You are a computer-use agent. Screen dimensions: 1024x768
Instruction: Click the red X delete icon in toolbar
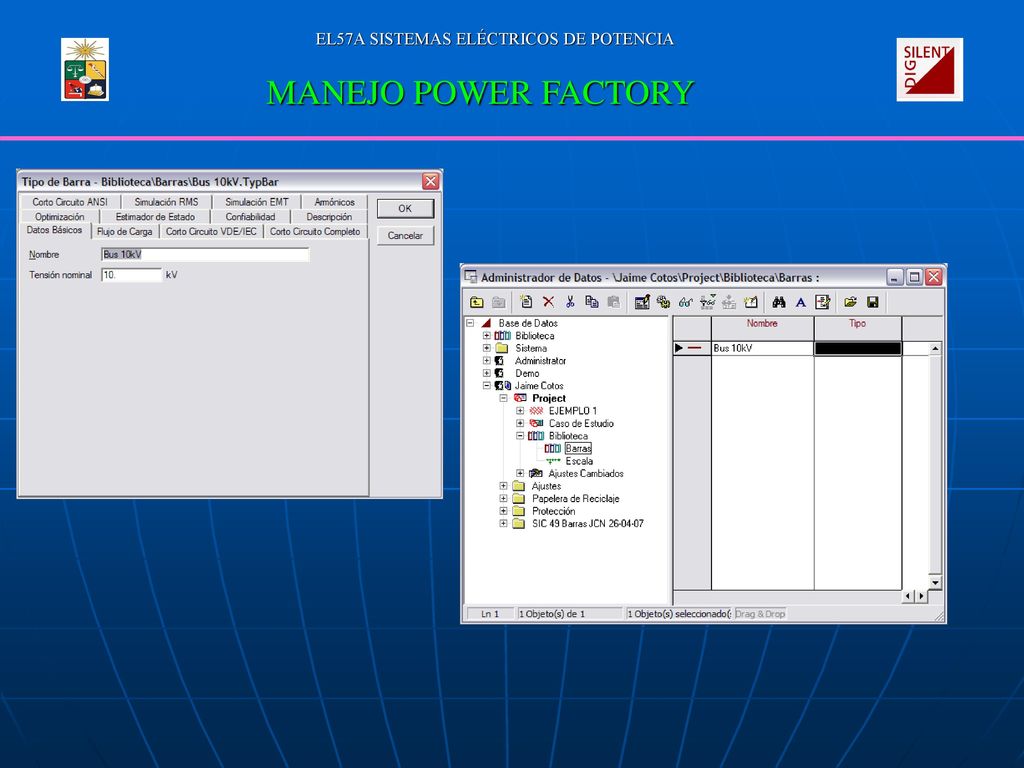549,302
